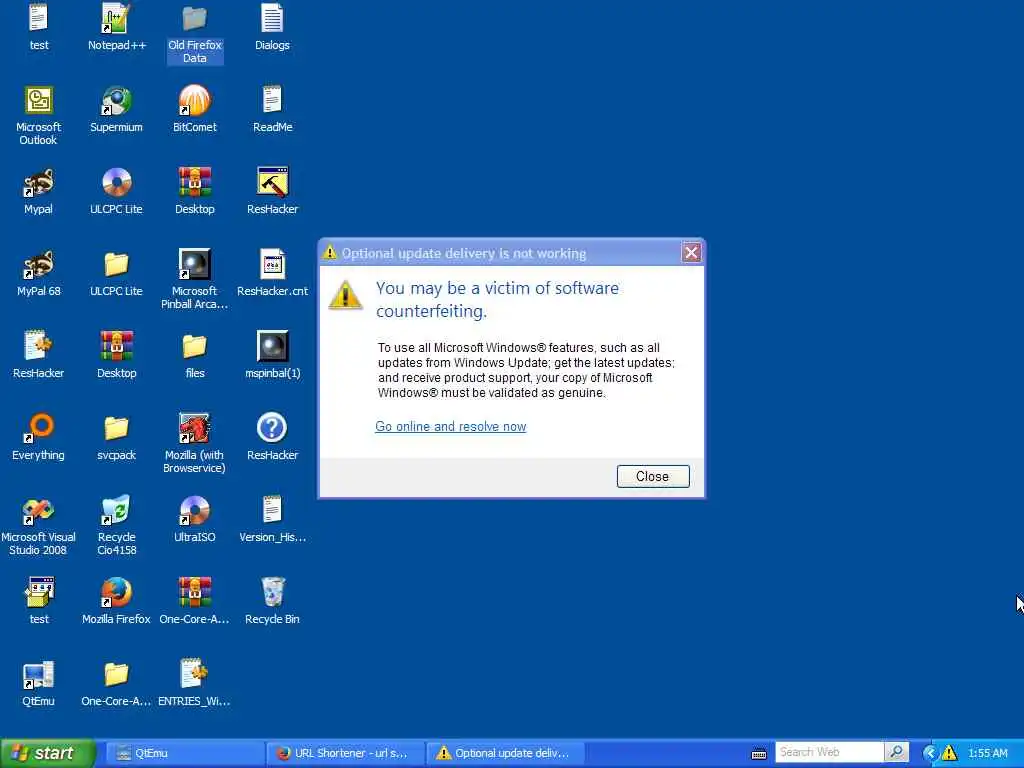Select the Optional update deliv... taskbar button
The width and height of the screenshot is (1024, 768).
(x=505, y=753)
